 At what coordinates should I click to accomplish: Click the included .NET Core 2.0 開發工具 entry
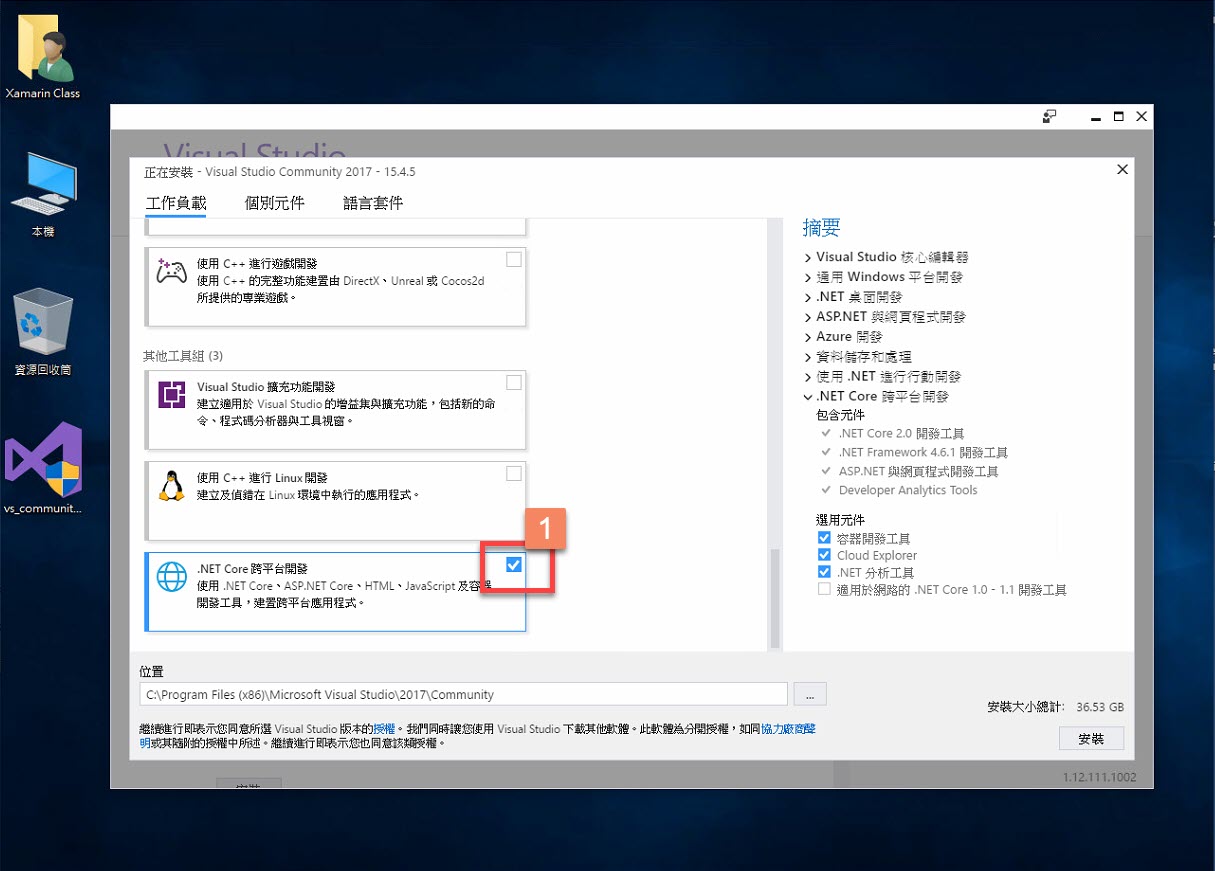point(901,434)
